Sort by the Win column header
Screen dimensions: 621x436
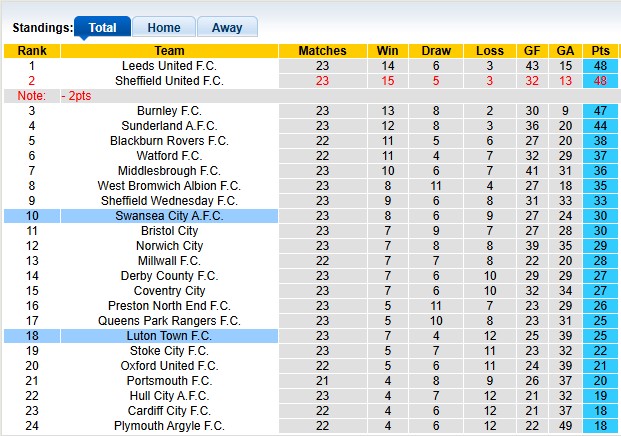[386, 51]
